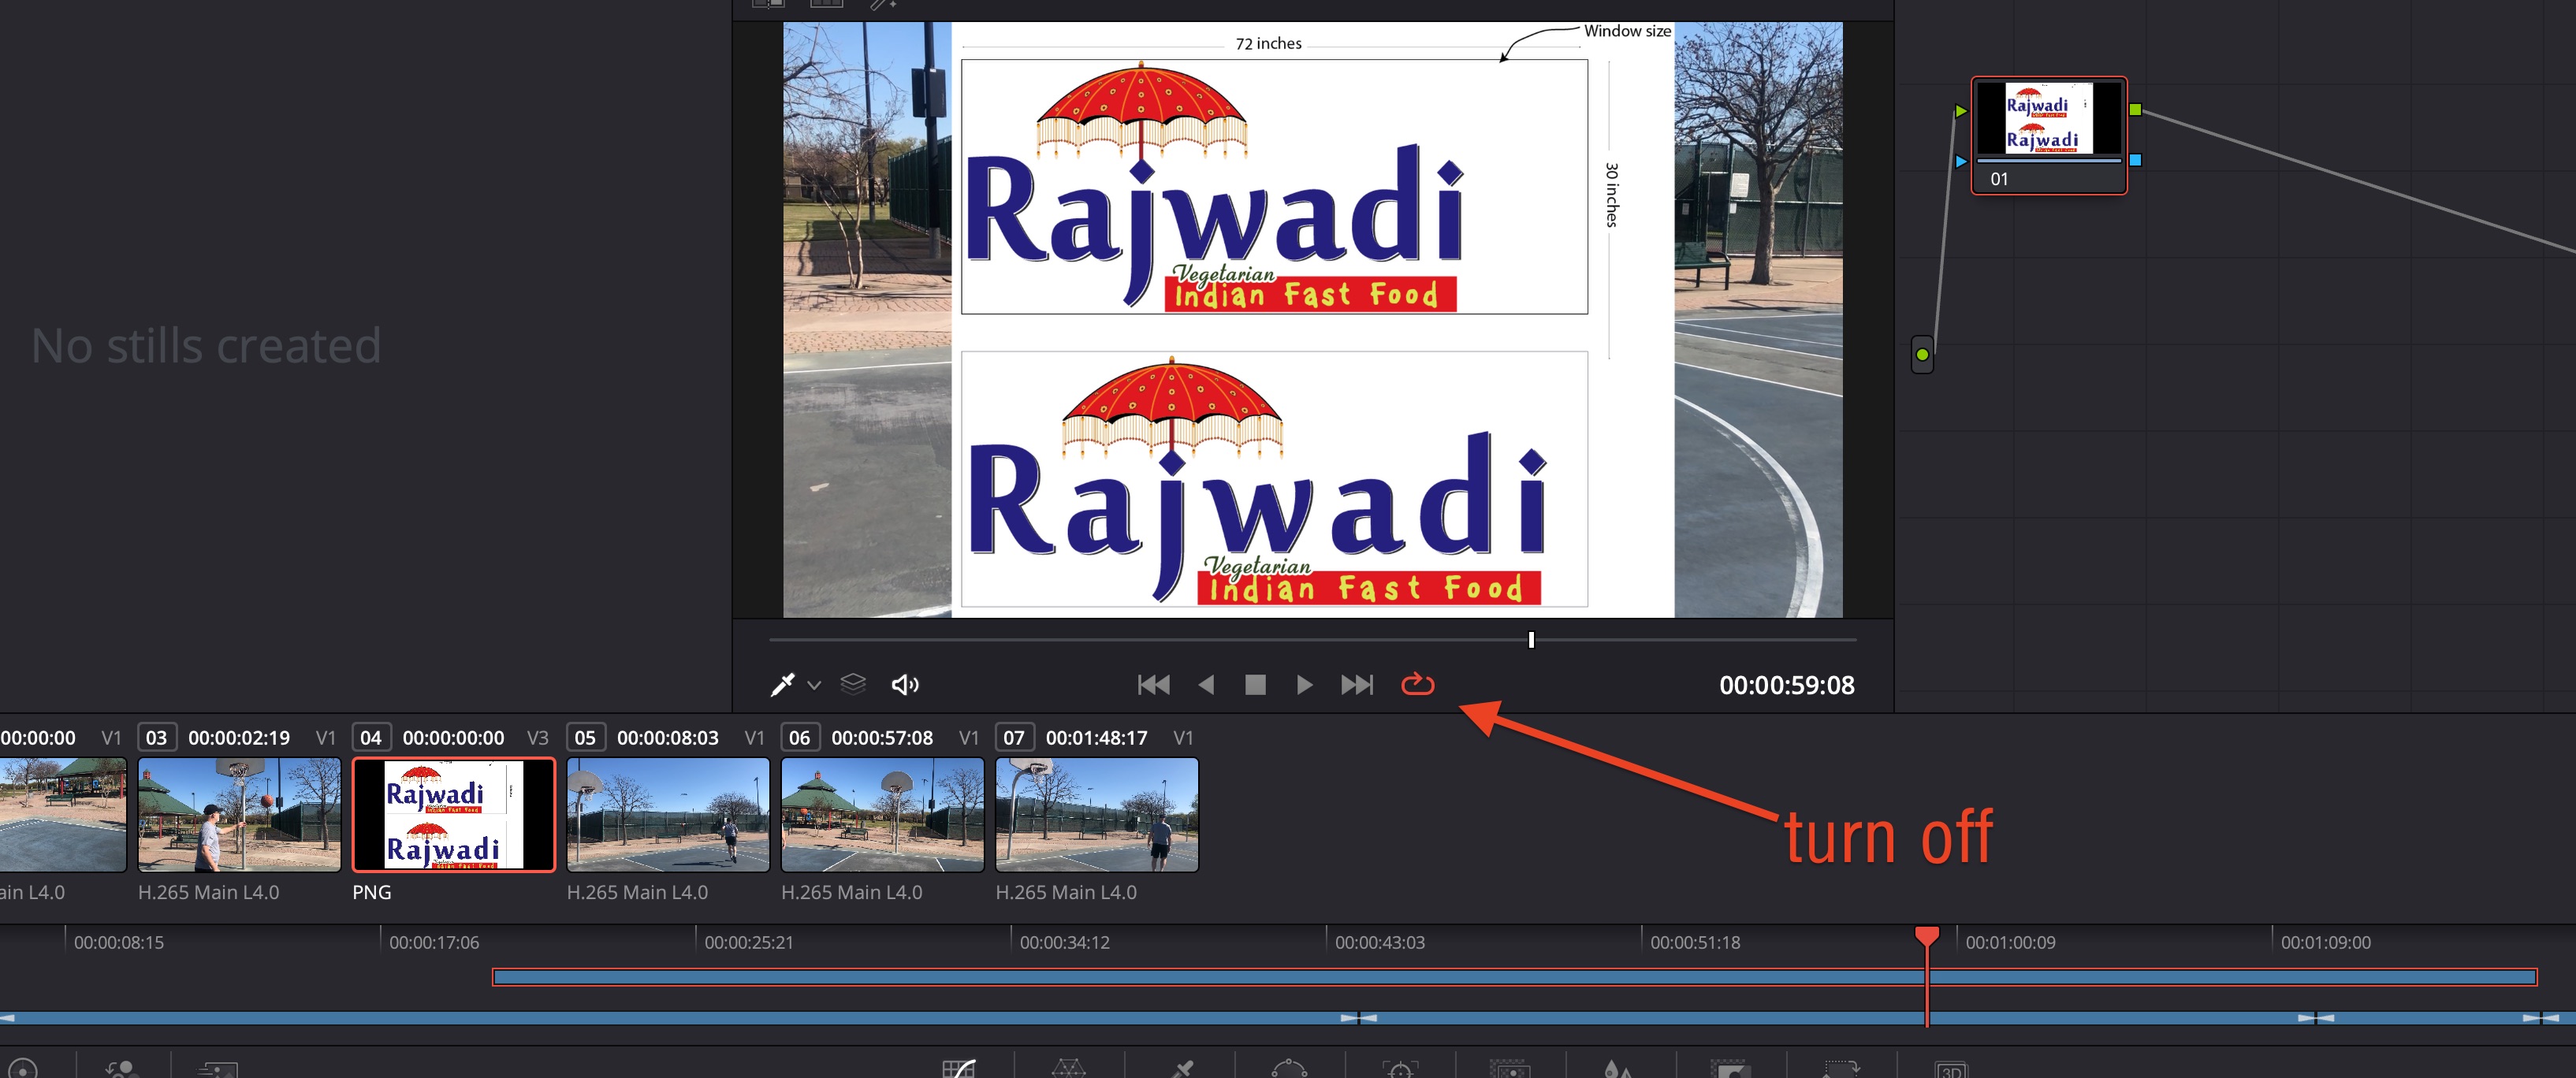Open the Sizing palette
Screen dimensions: 2576x1078
click(1841, 1069)
